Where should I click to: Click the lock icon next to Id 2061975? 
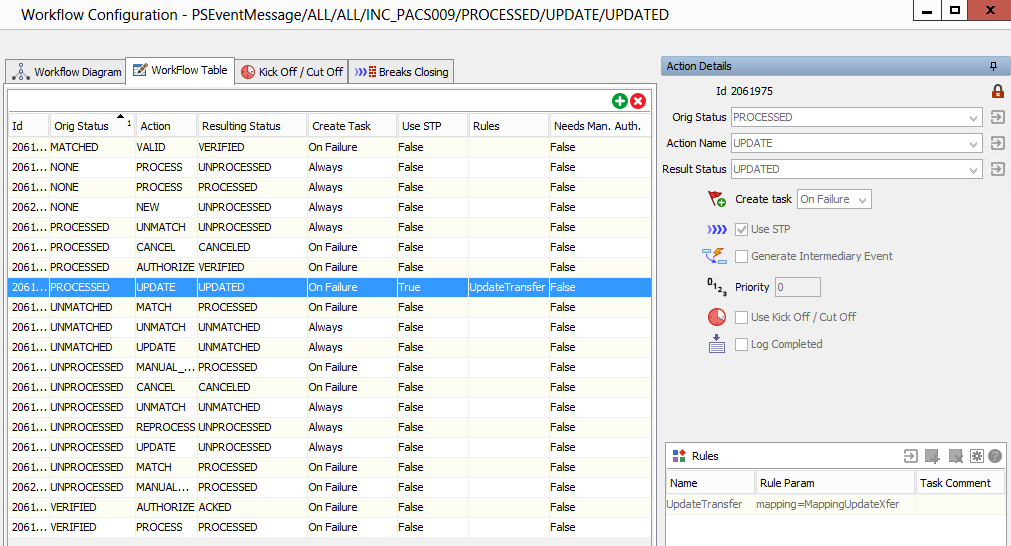tap(997, 91)
